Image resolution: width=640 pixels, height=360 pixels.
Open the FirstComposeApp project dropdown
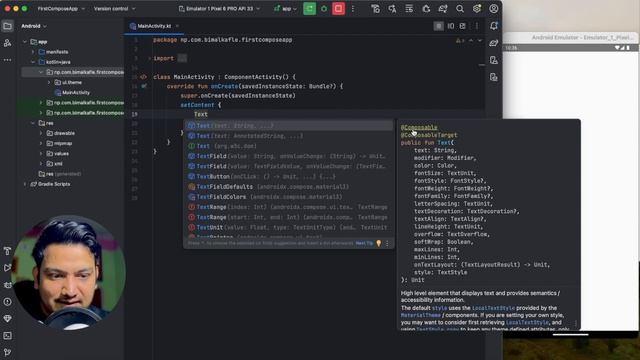click(x=61, y=9)
